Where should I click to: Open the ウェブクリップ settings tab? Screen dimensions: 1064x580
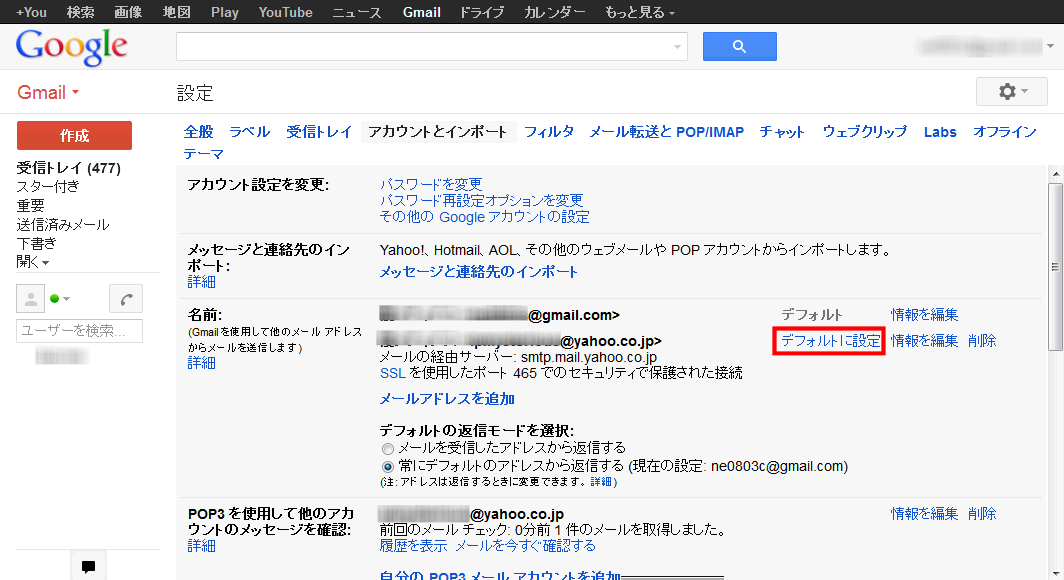(864, 132)
